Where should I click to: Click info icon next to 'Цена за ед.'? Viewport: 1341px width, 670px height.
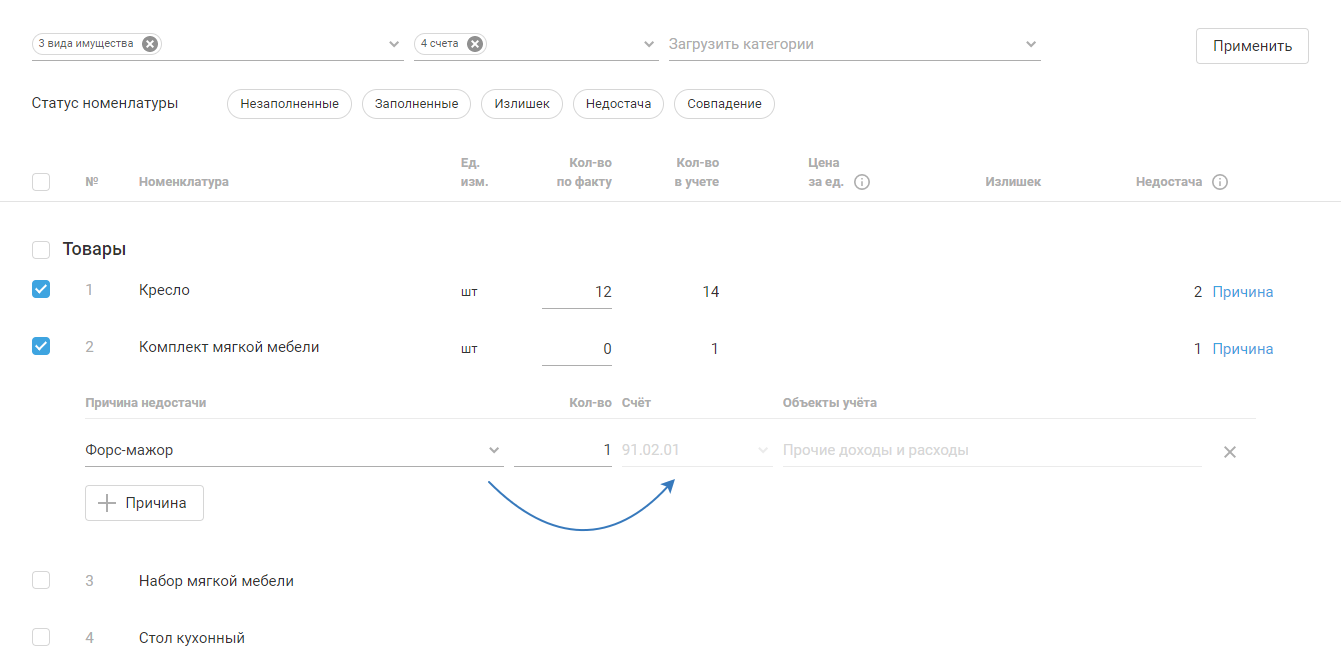click(862, 182)
